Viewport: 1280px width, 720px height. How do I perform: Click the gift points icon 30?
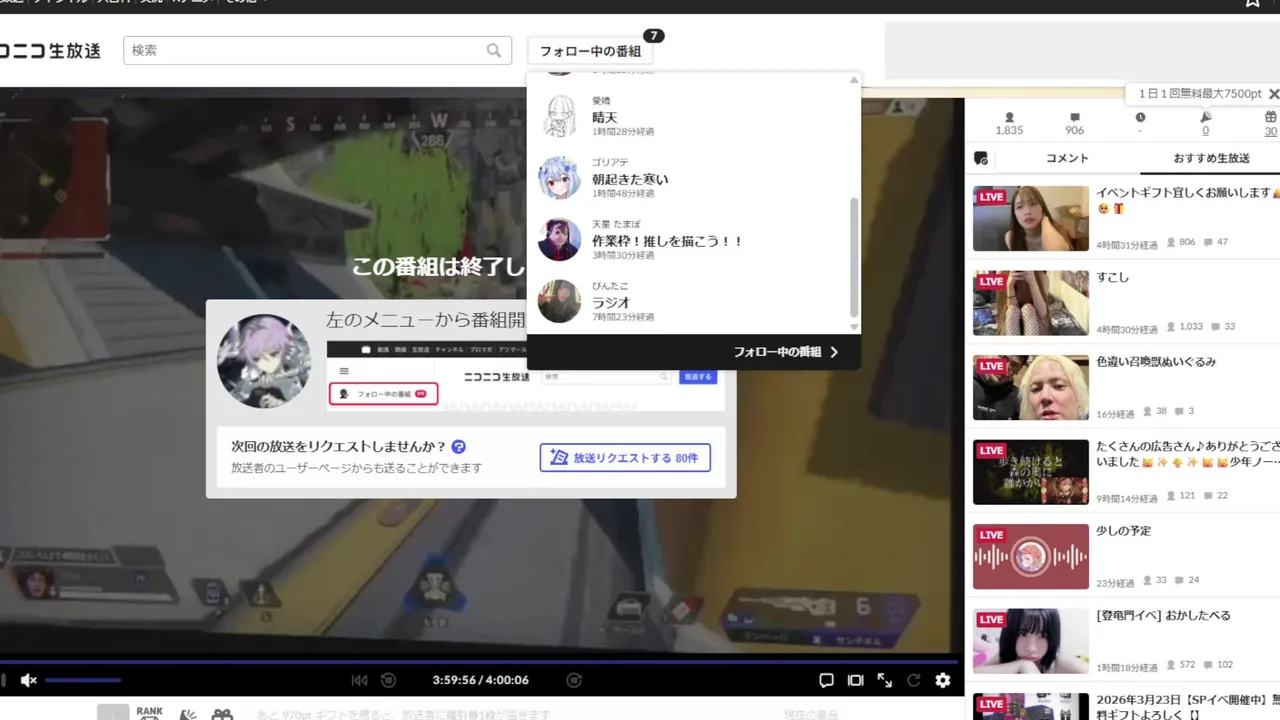[1271, 117]
